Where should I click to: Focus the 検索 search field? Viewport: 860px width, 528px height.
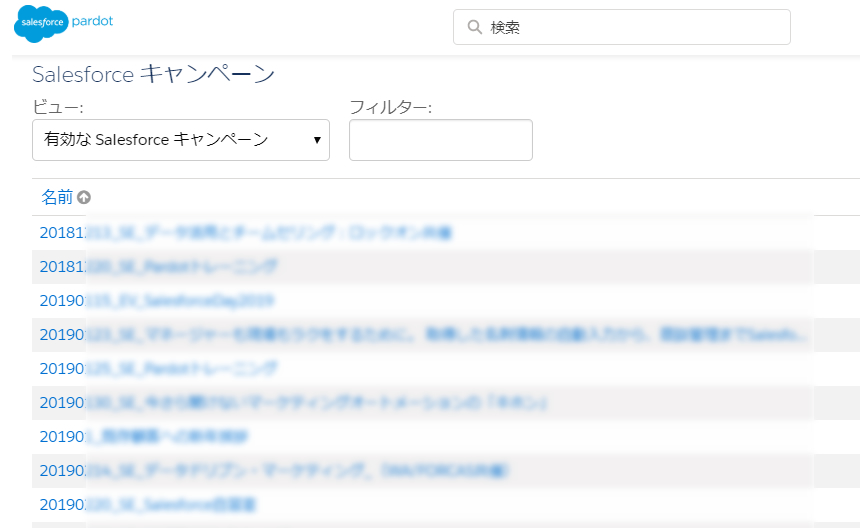[x=621, y=27]
